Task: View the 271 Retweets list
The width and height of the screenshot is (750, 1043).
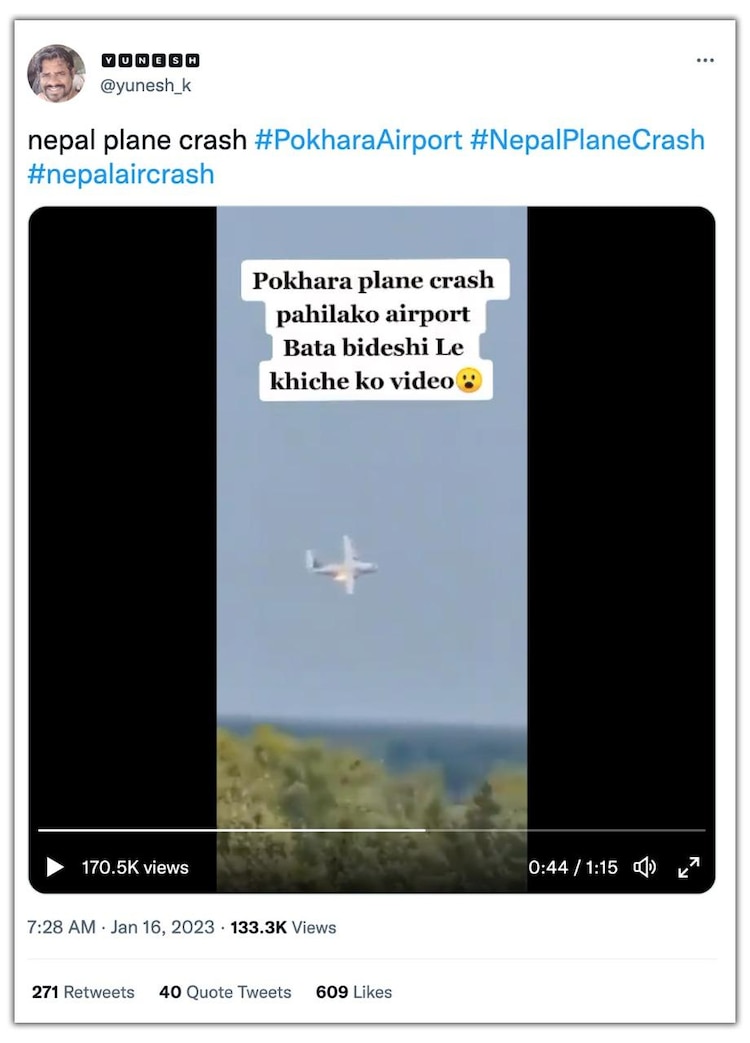Action: pyautogui.click(x=83, y=992)
